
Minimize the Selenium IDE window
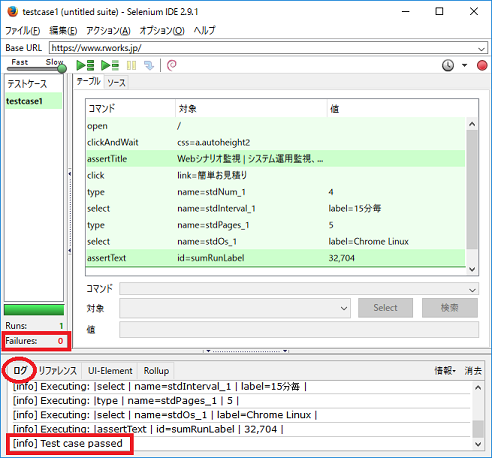(406, 12)
